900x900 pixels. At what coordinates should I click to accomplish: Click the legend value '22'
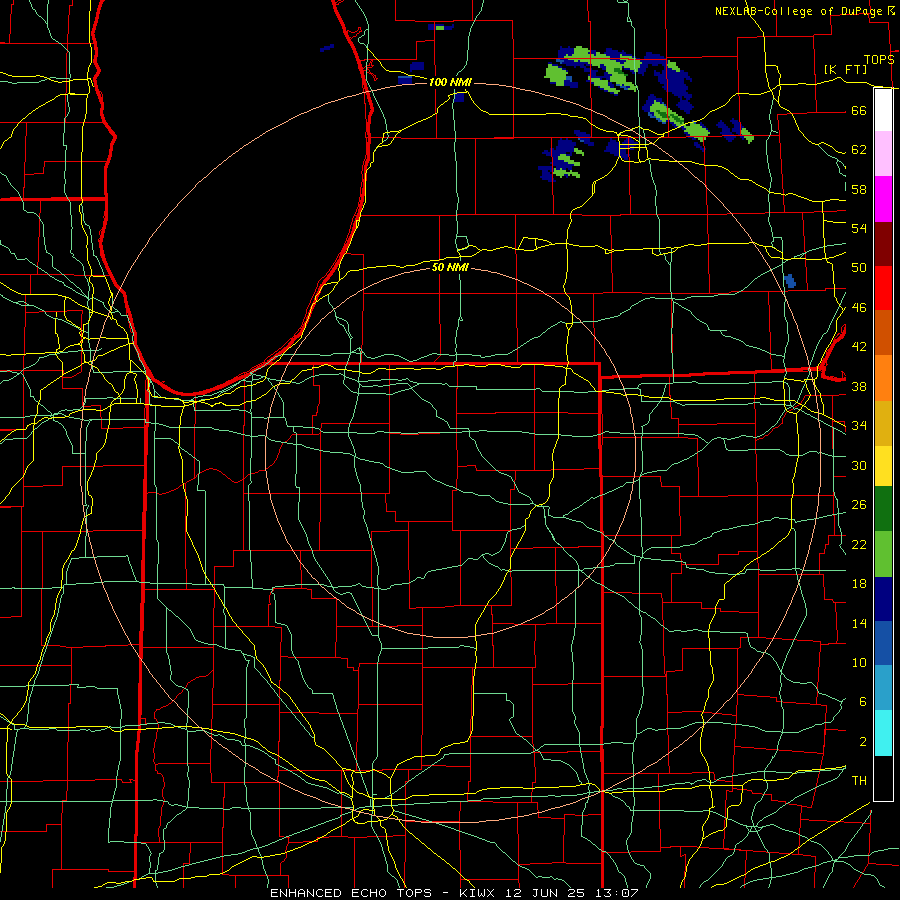(859, 544)
